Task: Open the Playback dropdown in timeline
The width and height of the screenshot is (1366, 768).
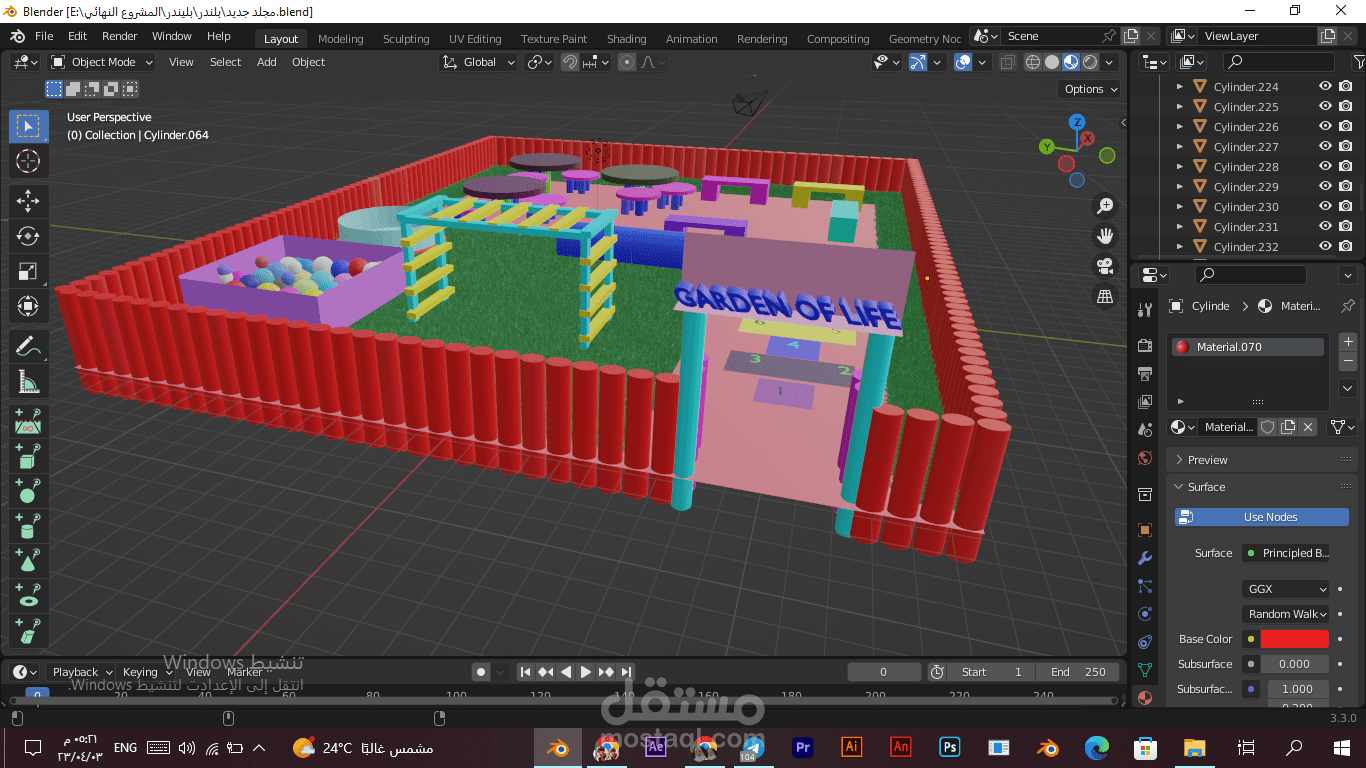Action: [x=81, y=672]
